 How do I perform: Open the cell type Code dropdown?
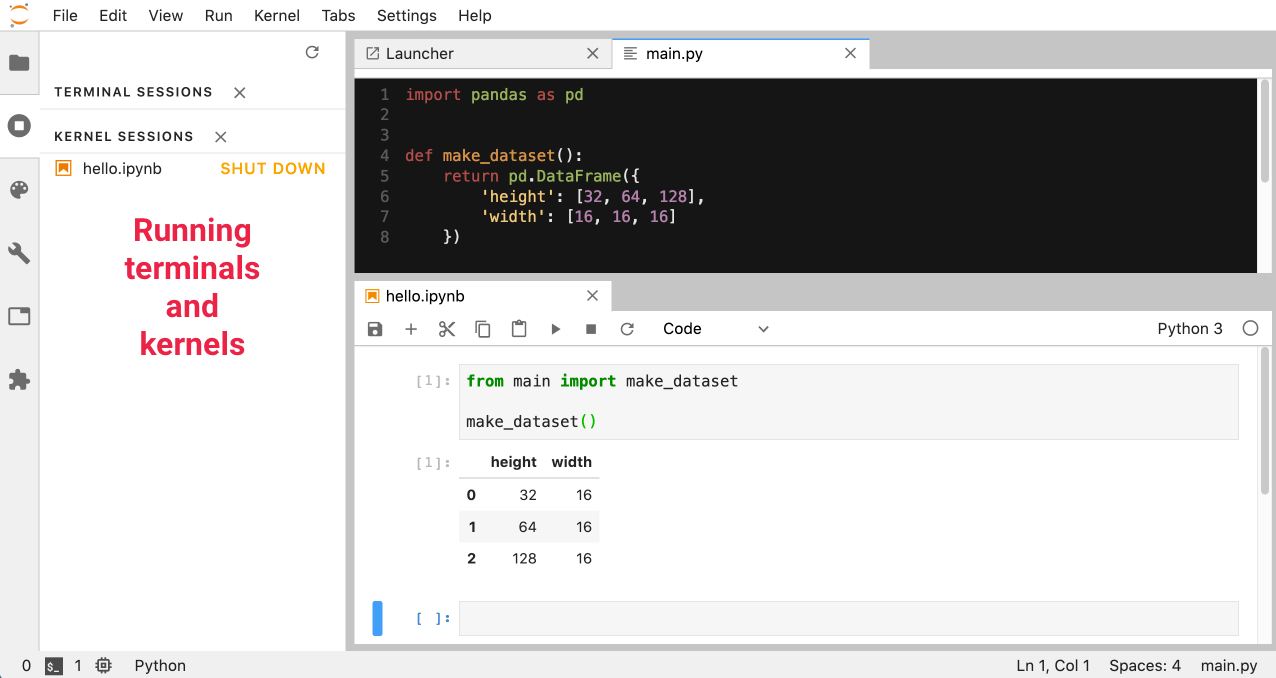715,329
